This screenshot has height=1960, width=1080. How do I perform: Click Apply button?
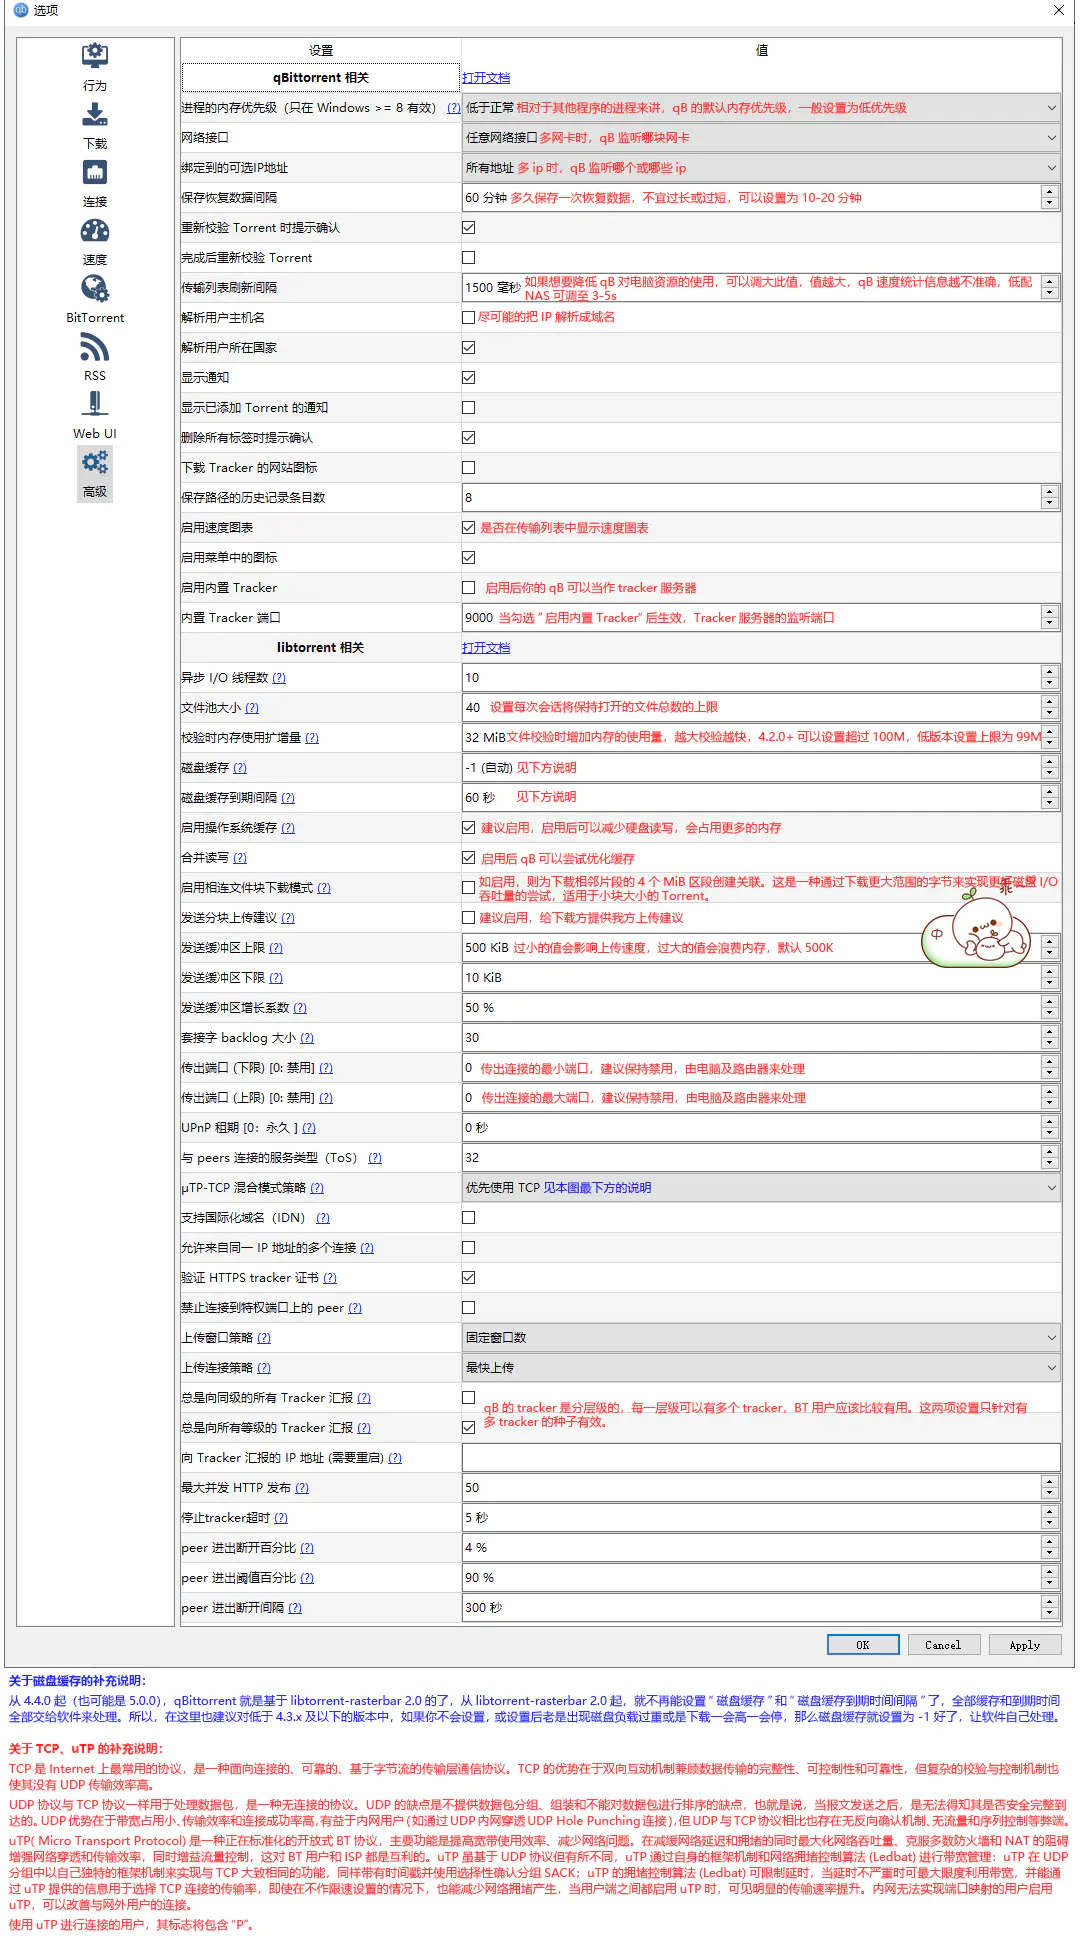(x=1025, y=1645)
